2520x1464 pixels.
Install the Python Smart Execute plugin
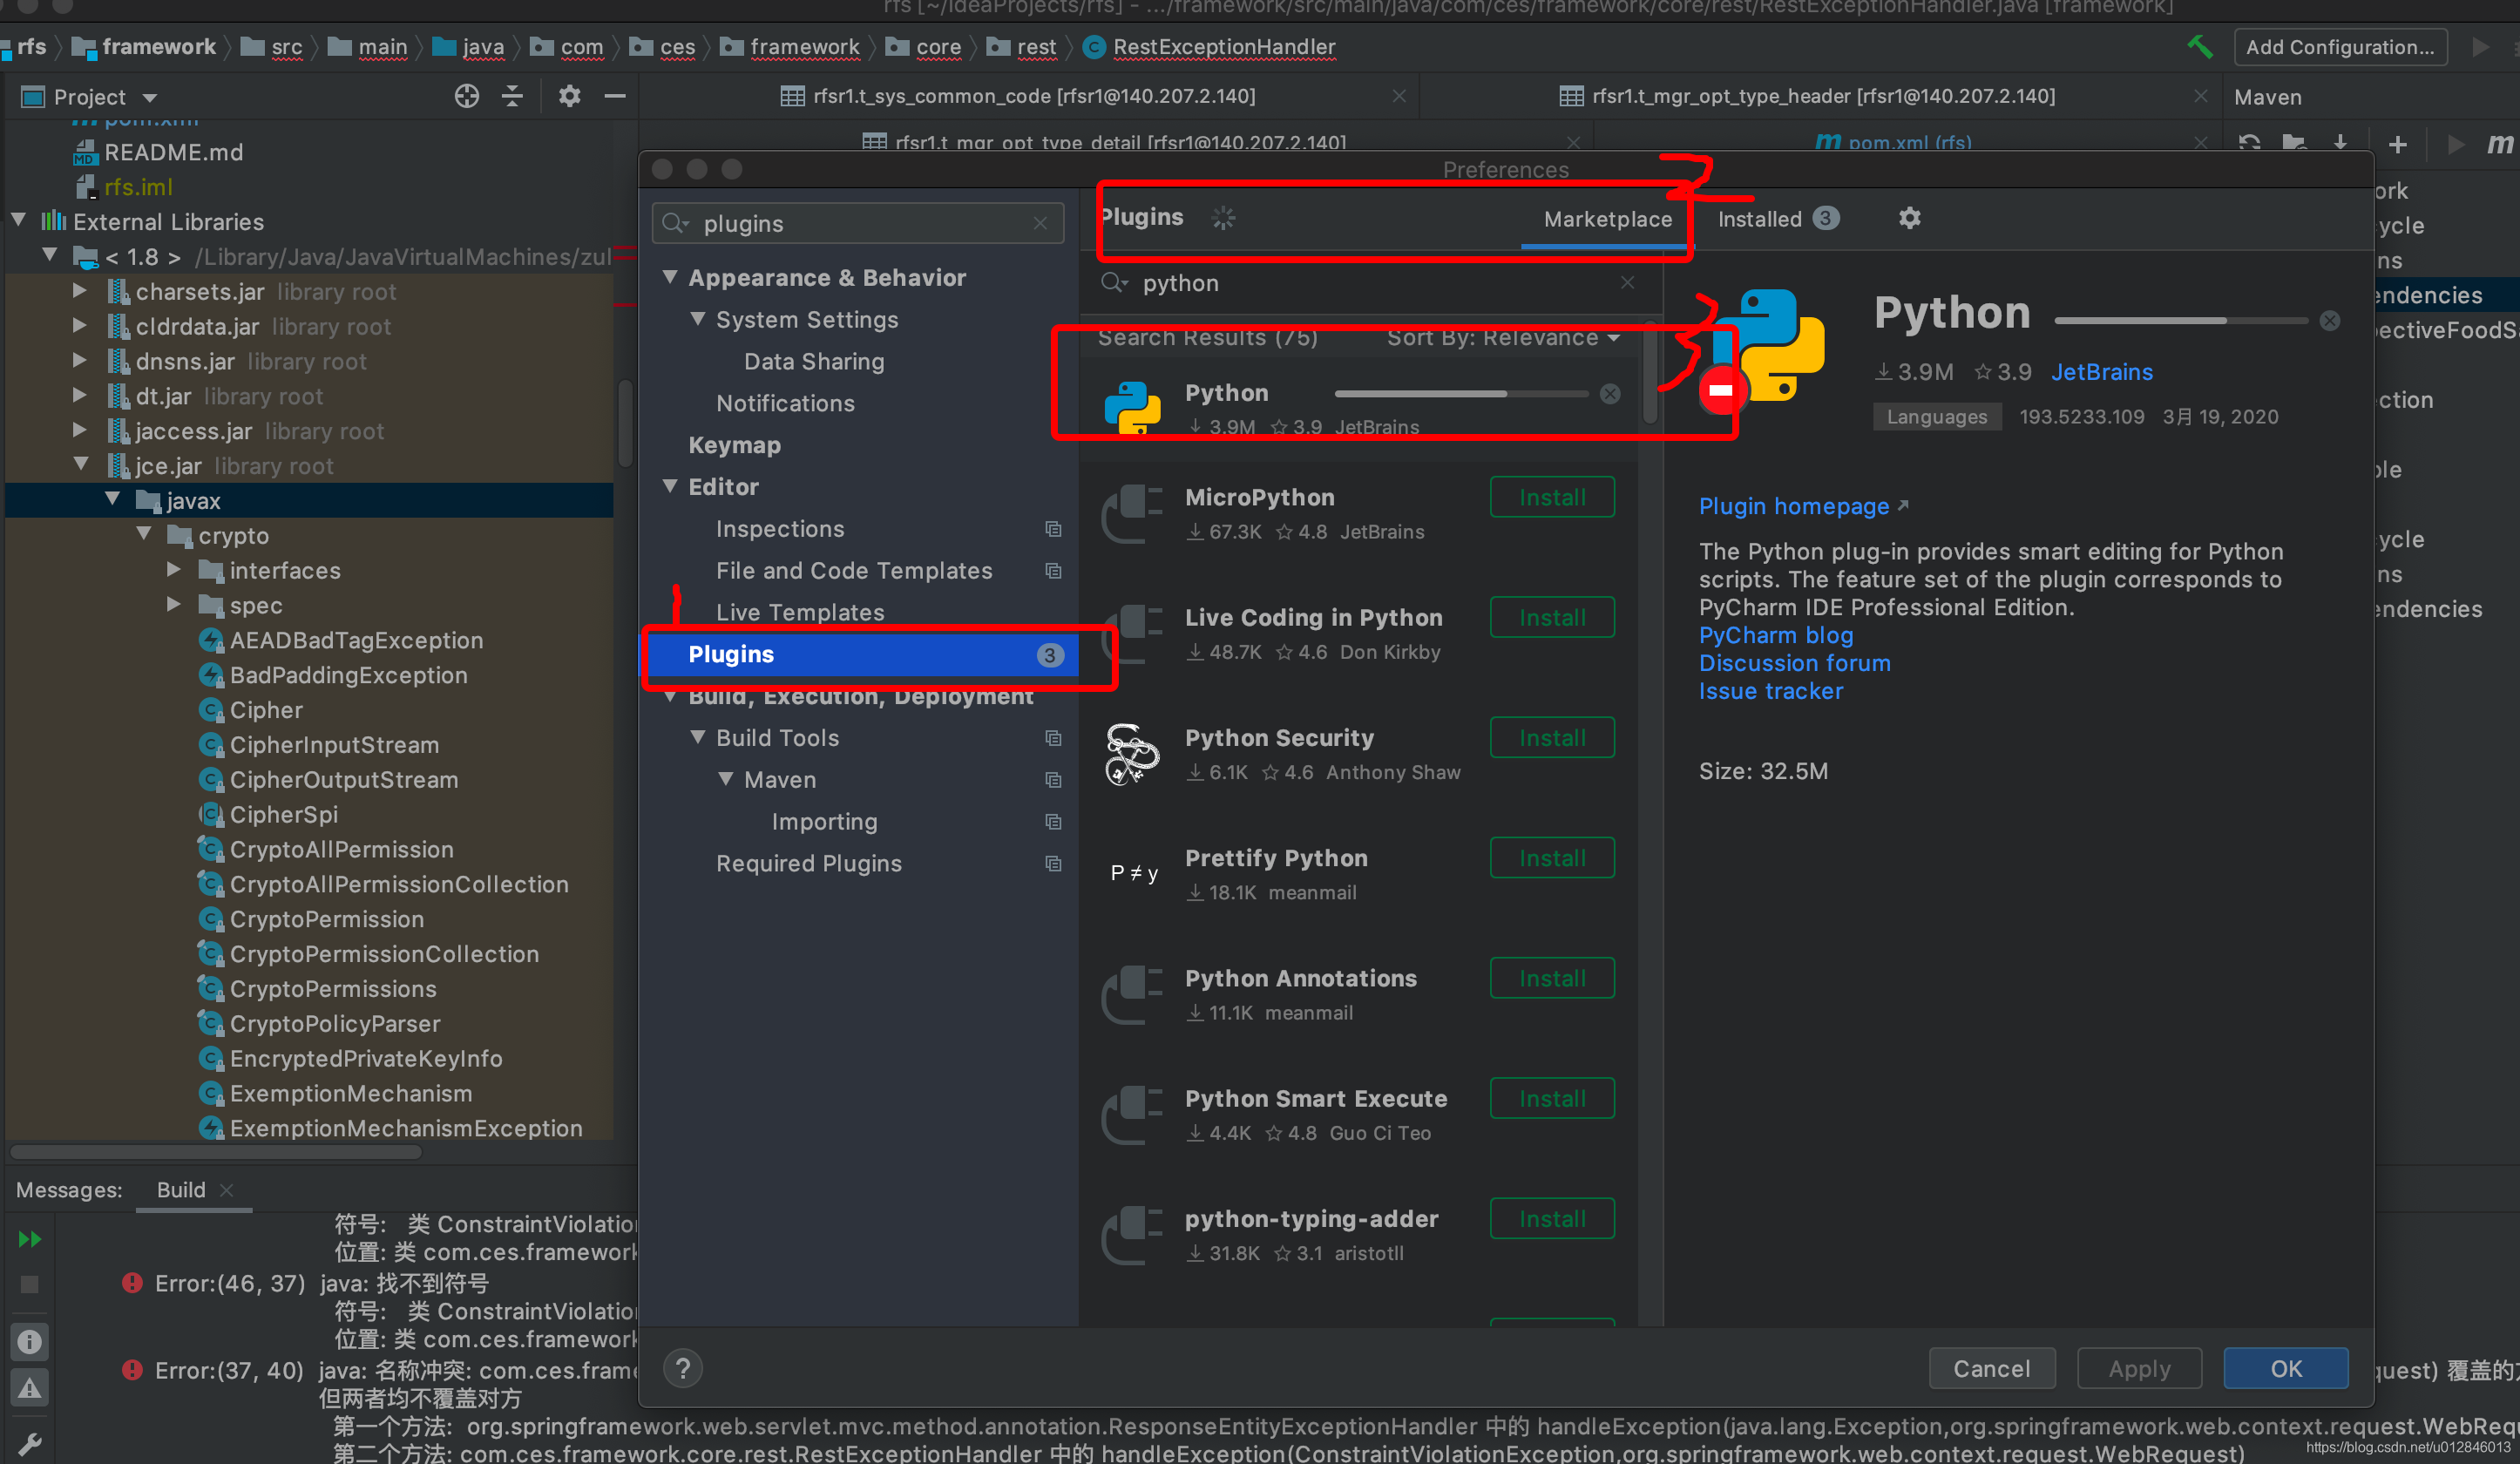click(1552, 1098)
